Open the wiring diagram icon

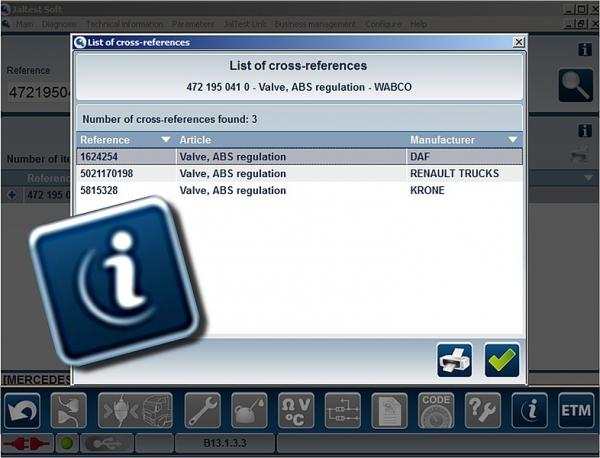[342, 411]
